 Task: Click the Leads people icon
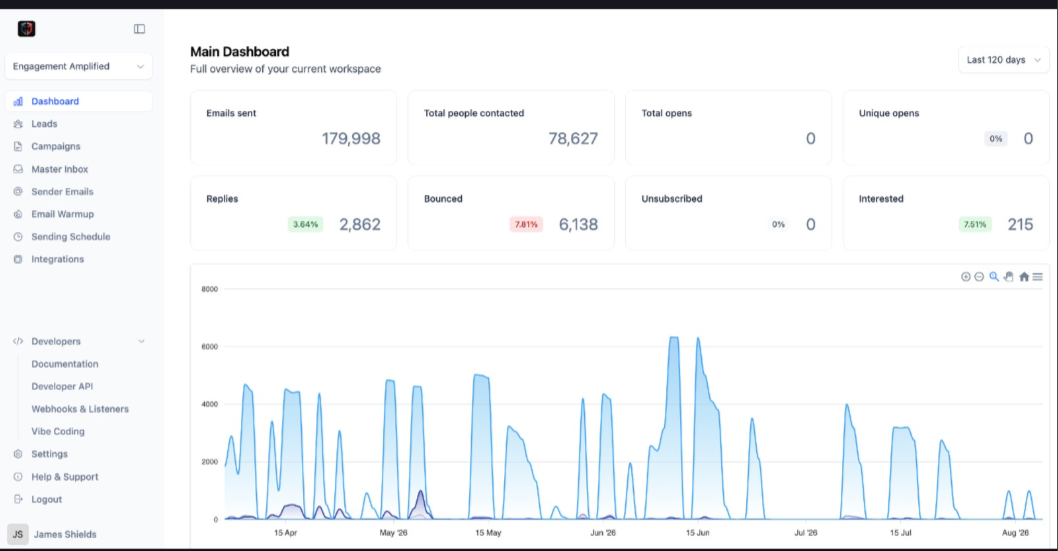pos(18,124)
